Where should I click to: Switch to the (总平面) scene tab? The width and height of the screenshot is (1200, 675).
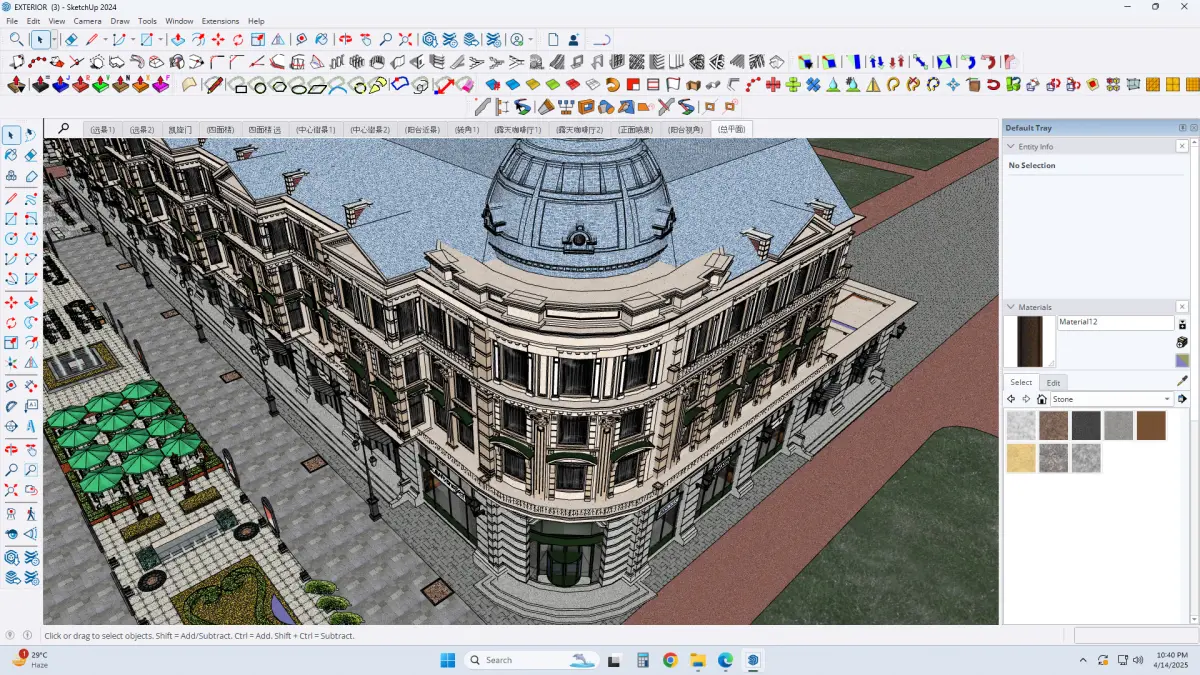732,129
